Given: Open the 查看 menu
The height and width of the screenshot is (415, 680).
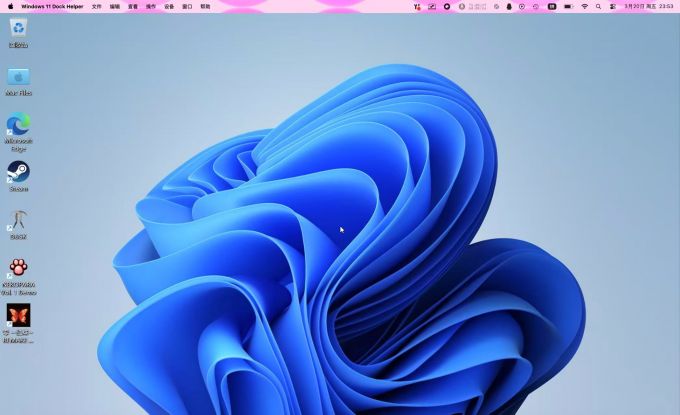Looking at the screenshot, I should click(133, 7).
